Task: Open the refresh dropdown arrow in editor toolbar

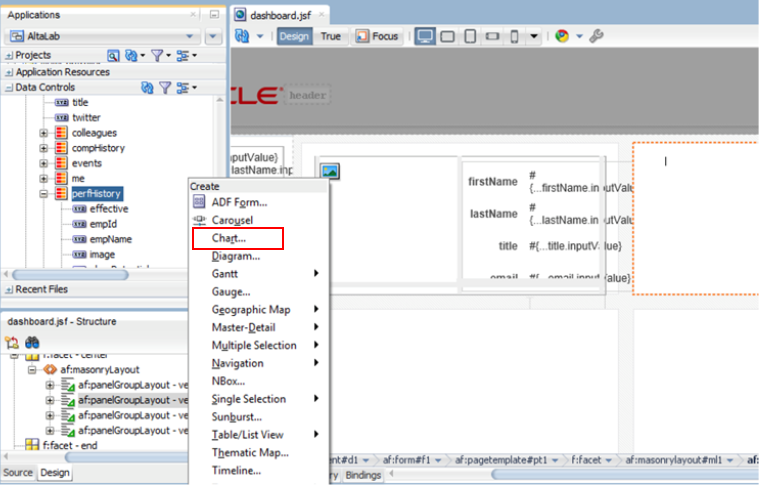Action: pyautogui.click(x=260, y=36)
